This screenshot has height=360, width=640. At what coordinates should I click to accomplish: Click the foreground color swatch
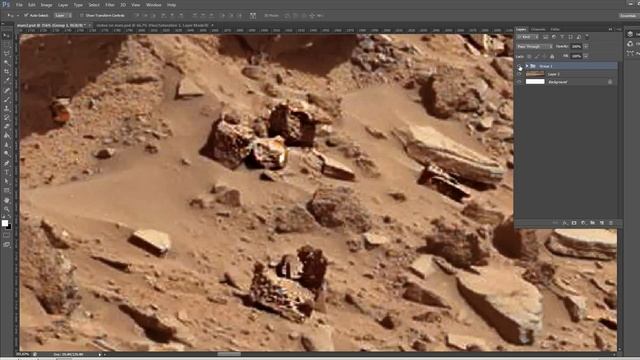[x=5, y=223]
